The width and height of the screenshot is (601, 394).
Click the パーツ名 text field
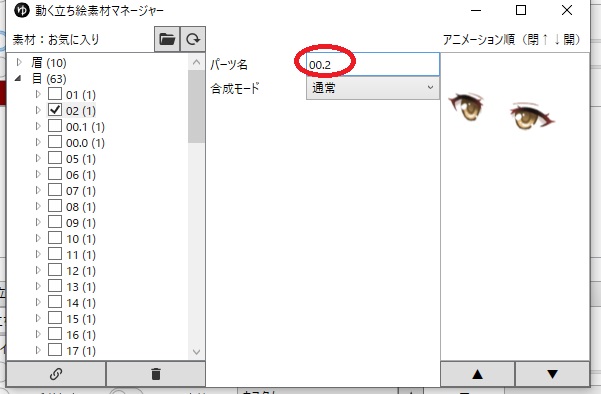(x=373, y=64)
